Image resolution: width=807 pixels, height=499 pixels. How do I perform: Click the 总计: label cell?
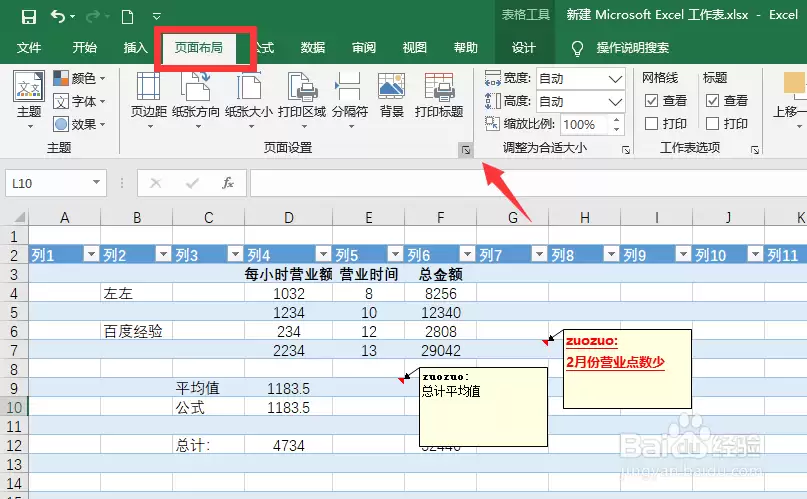pyautogui.click(x=208, y=445)
